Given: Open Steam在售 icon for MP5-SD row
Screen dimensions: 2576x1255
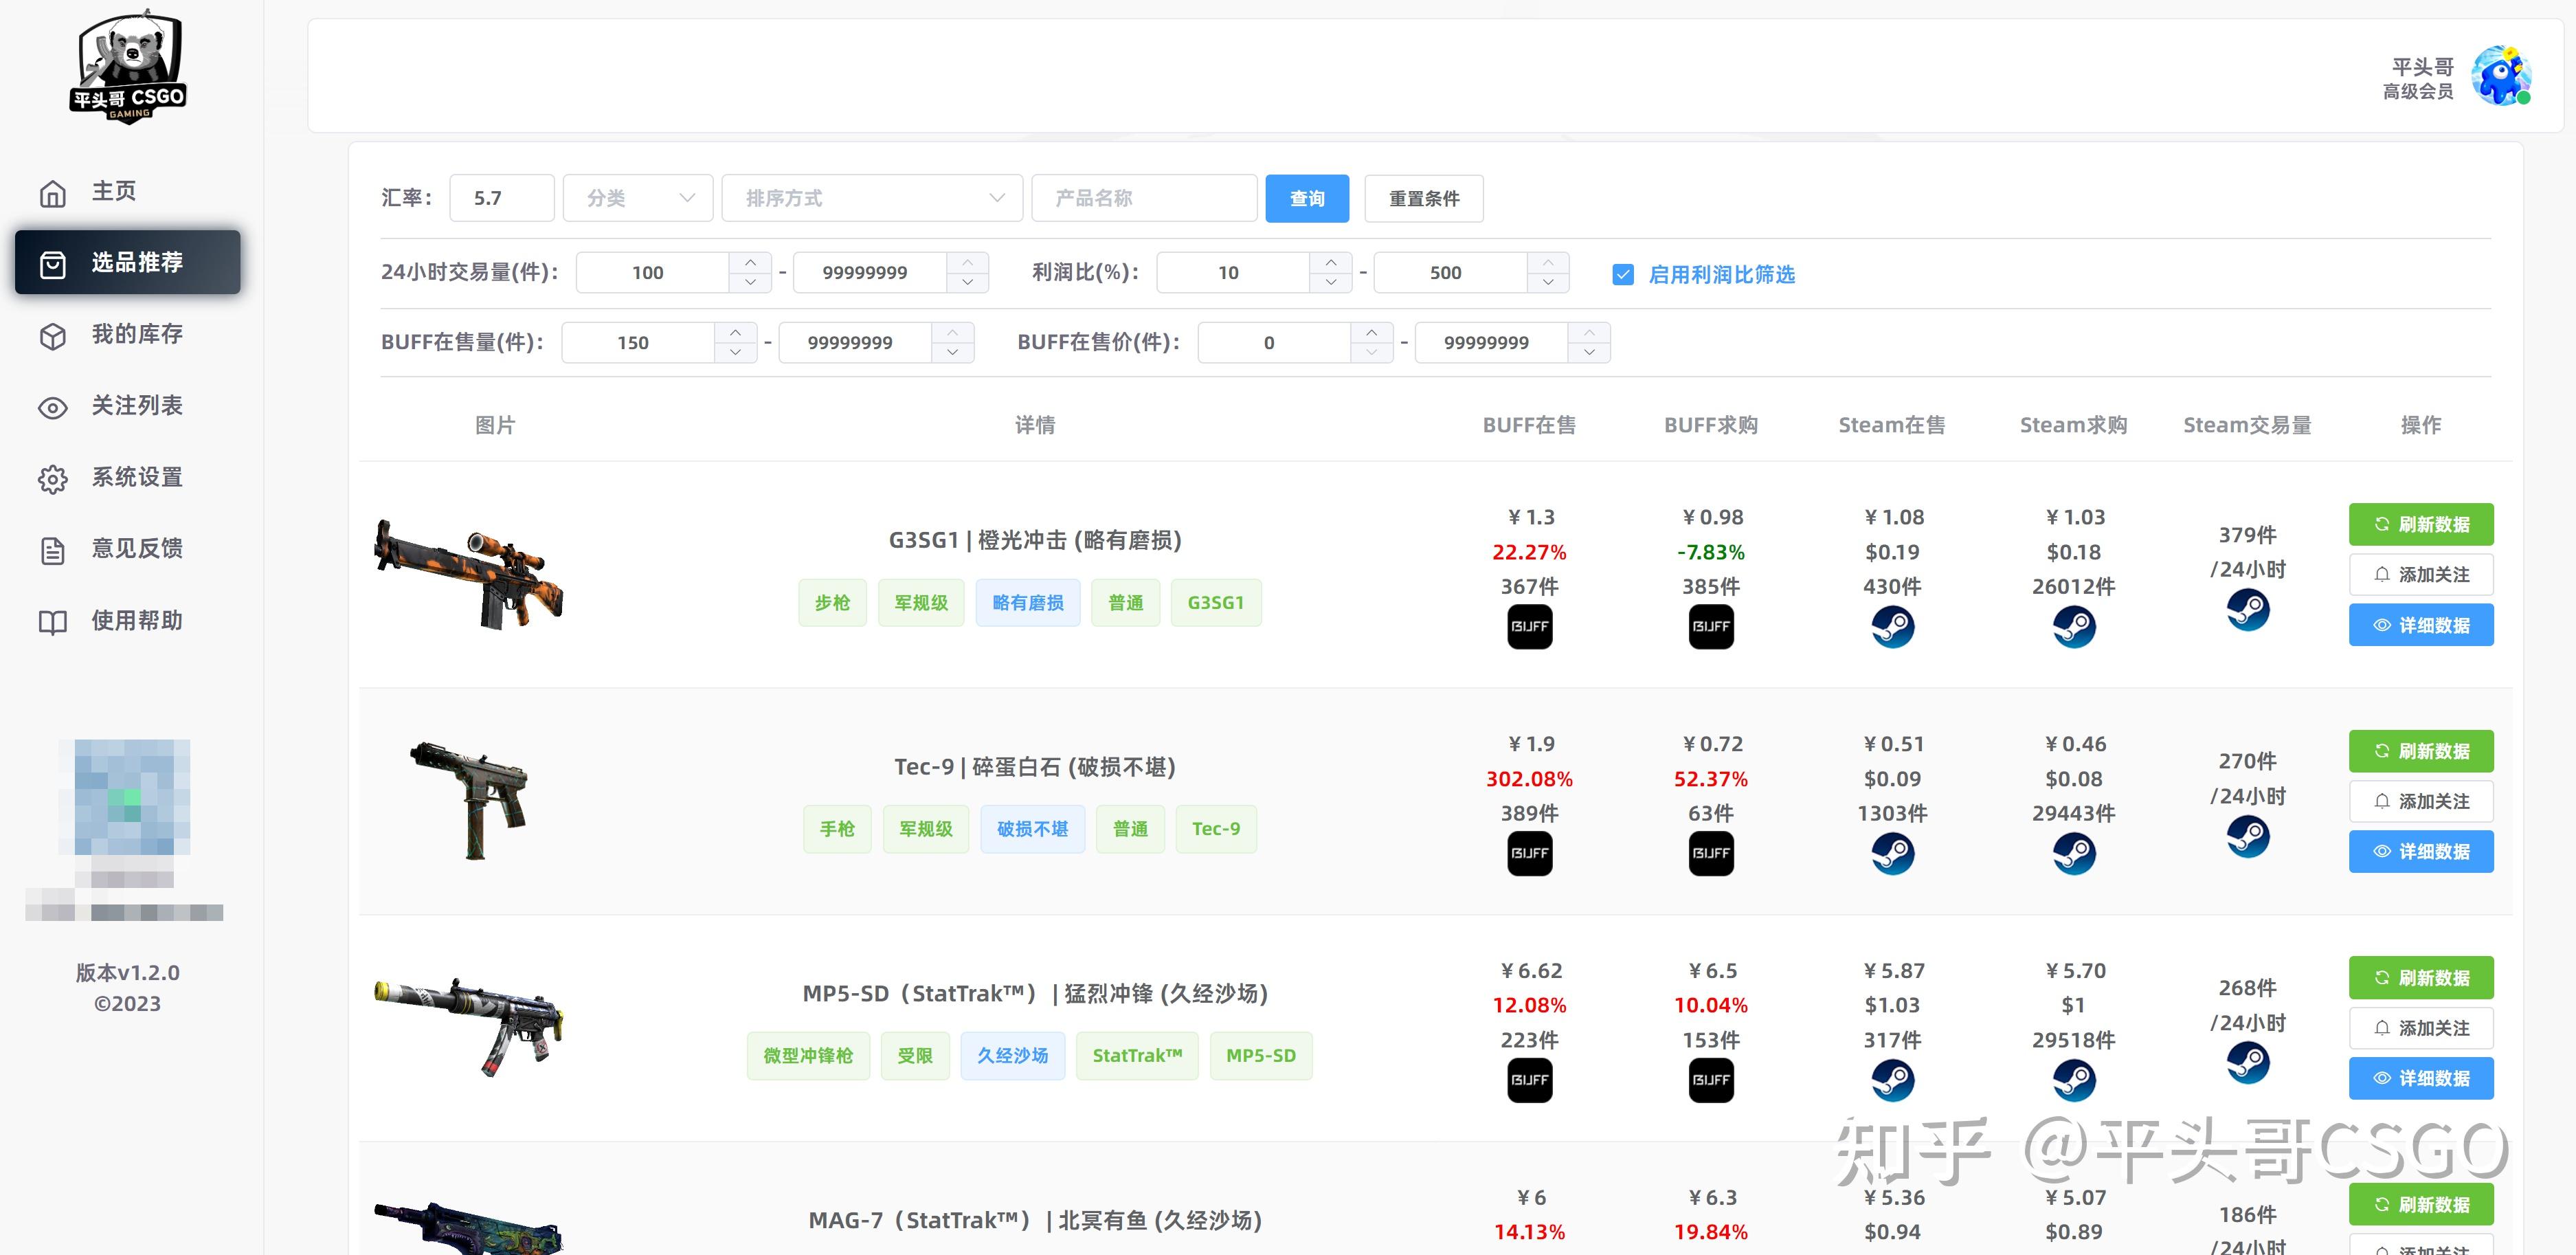Looking at the screenshot, I should [x=1892, y=1080].
